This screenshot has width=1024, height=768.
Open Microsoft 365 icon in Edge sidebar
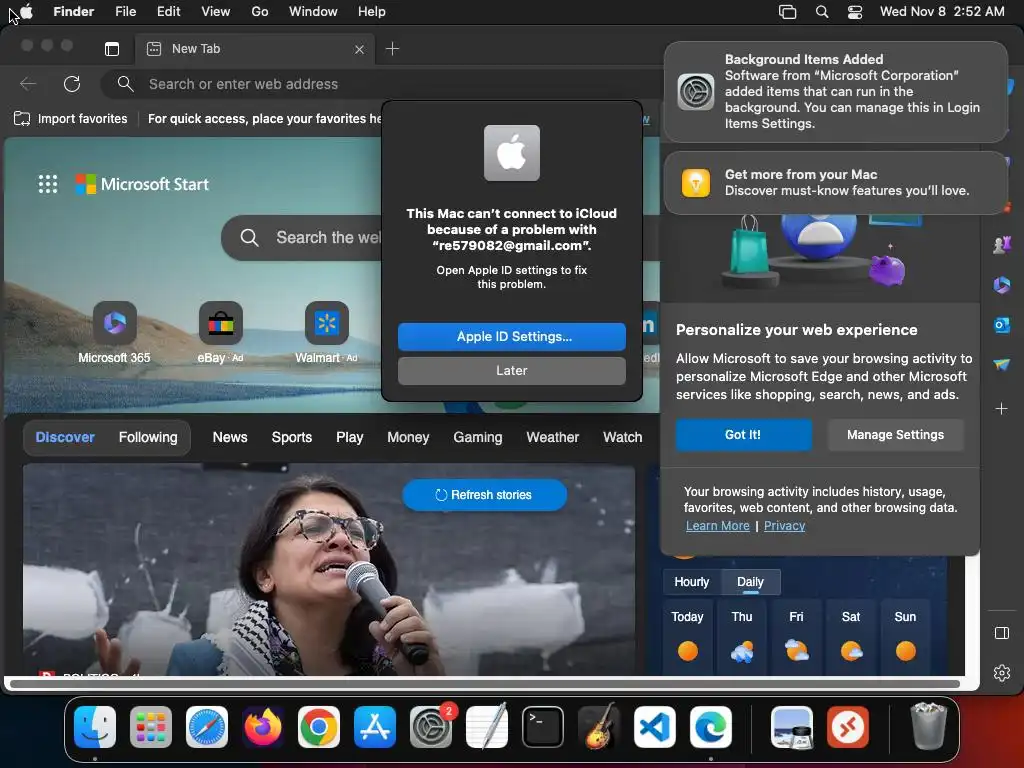tap(1002, 285)
